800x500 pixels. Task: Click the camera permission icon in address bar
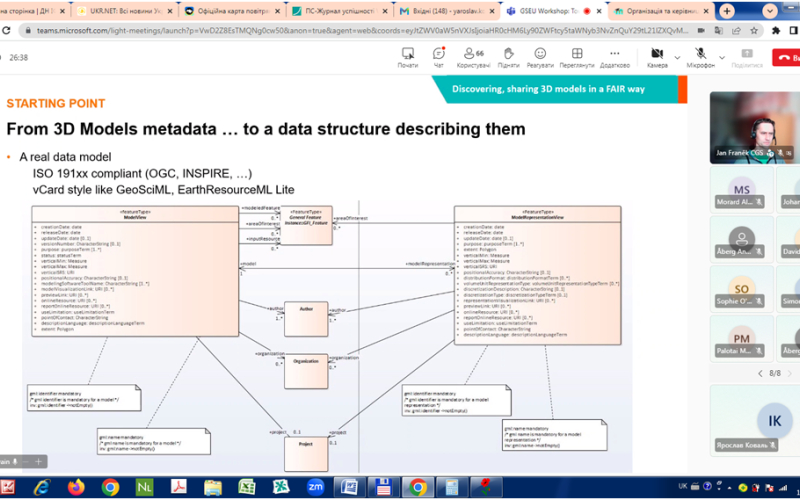point(701,31)
